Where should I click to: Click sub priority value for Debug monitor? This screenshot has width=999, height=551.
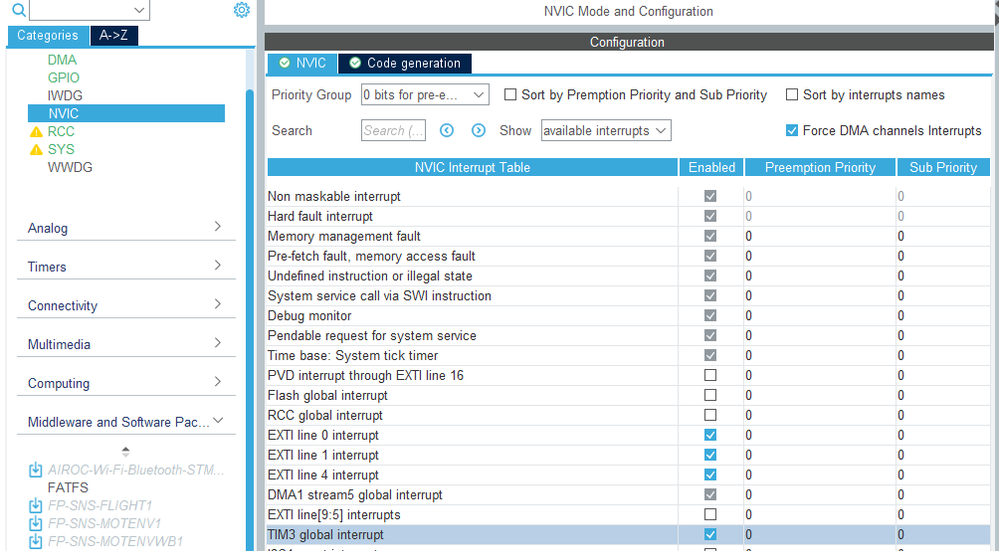(943, 316)
